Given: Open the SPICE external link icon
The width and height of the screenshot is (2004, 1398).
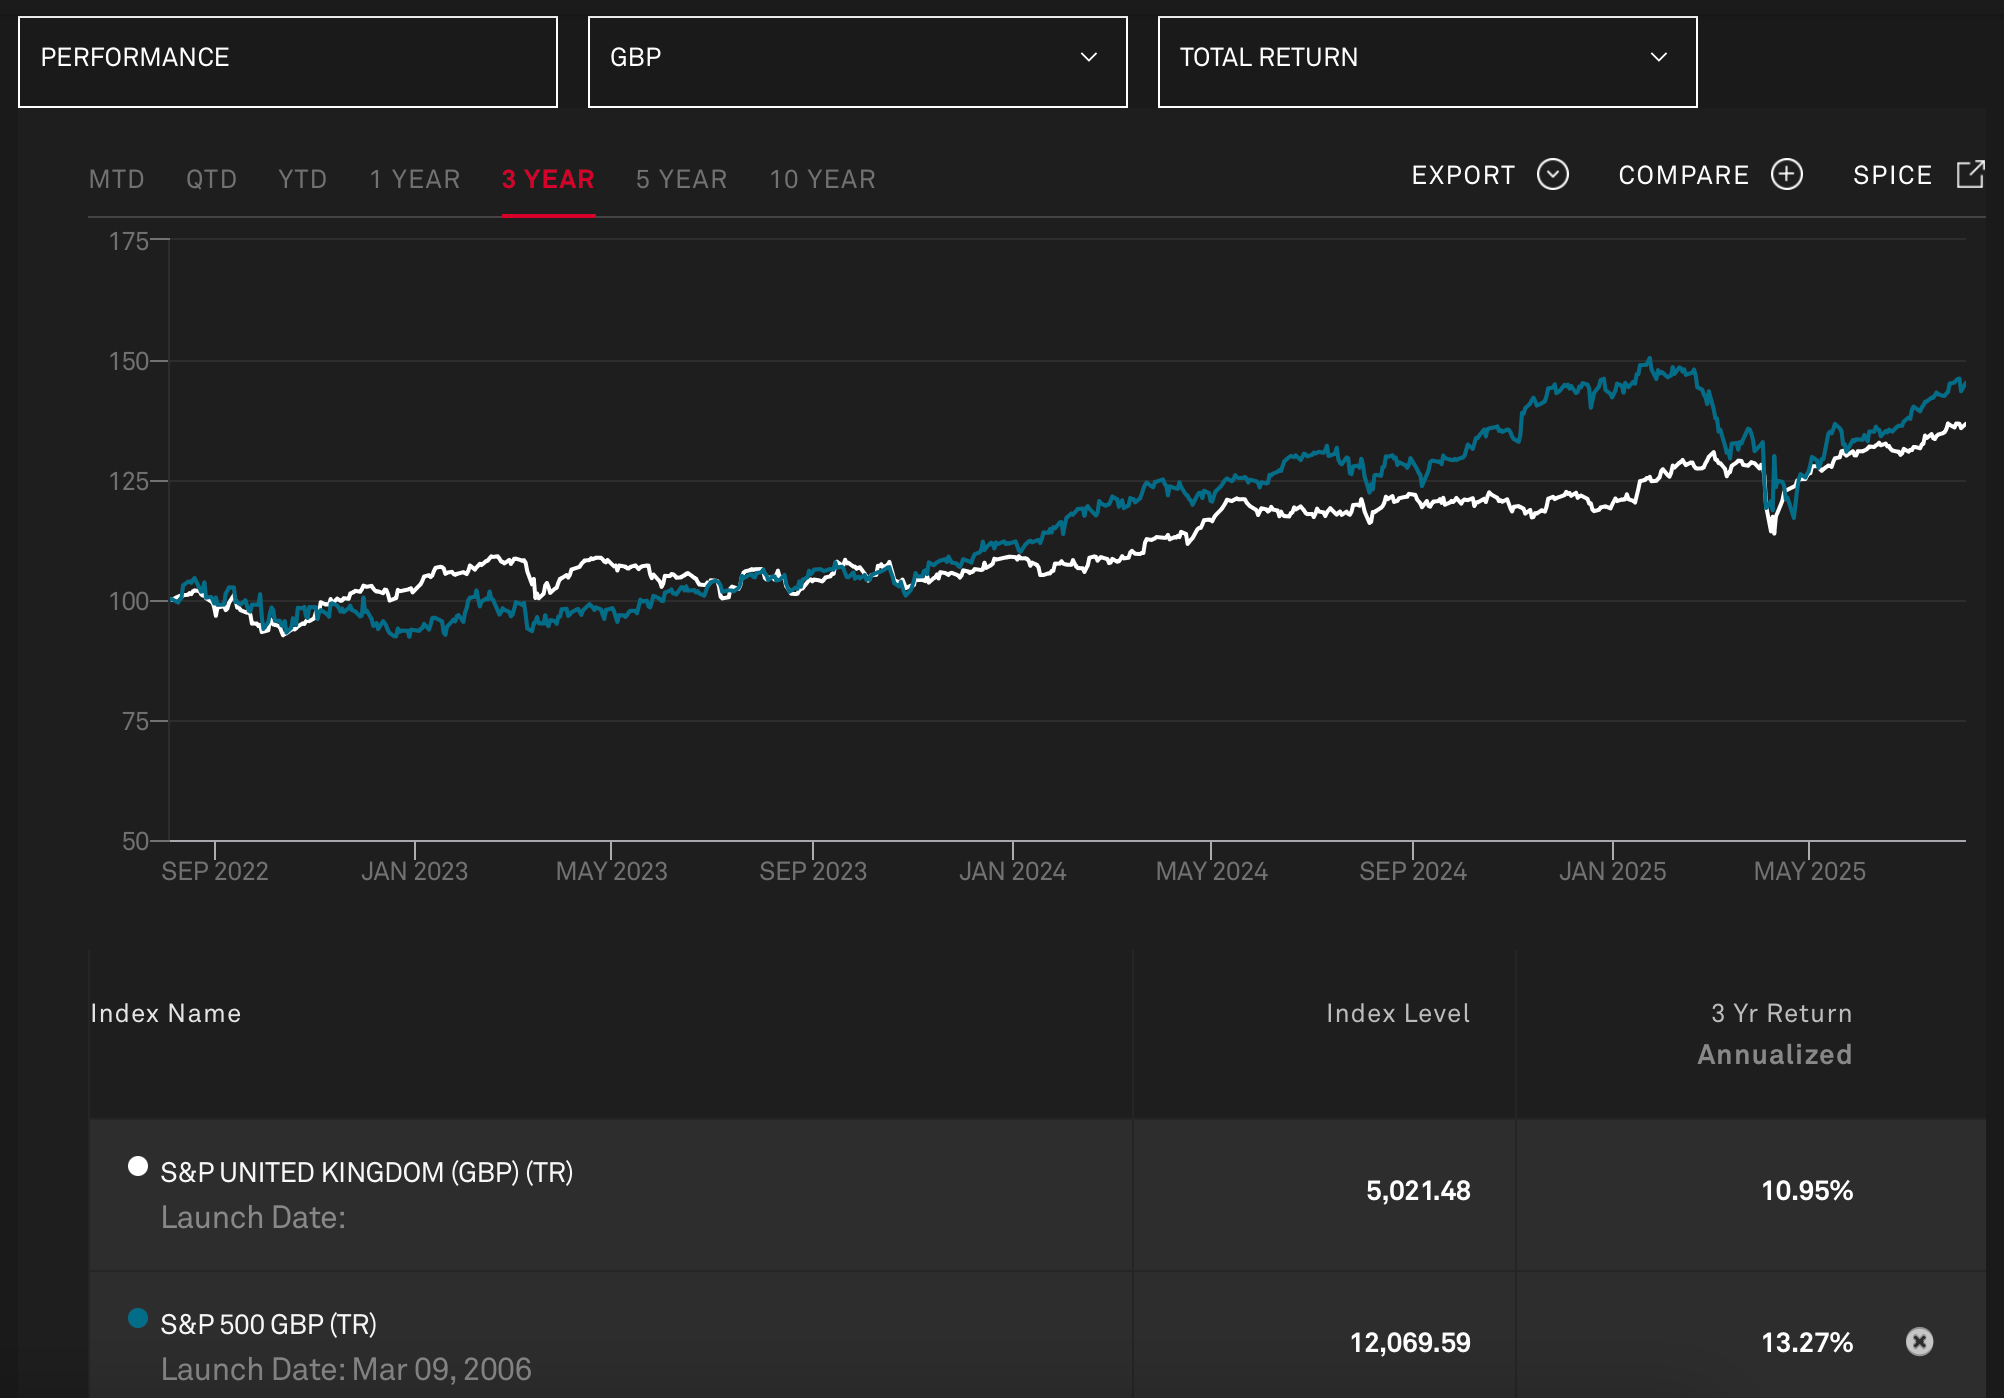Looking at the screenshot, I should [1969, 175].
